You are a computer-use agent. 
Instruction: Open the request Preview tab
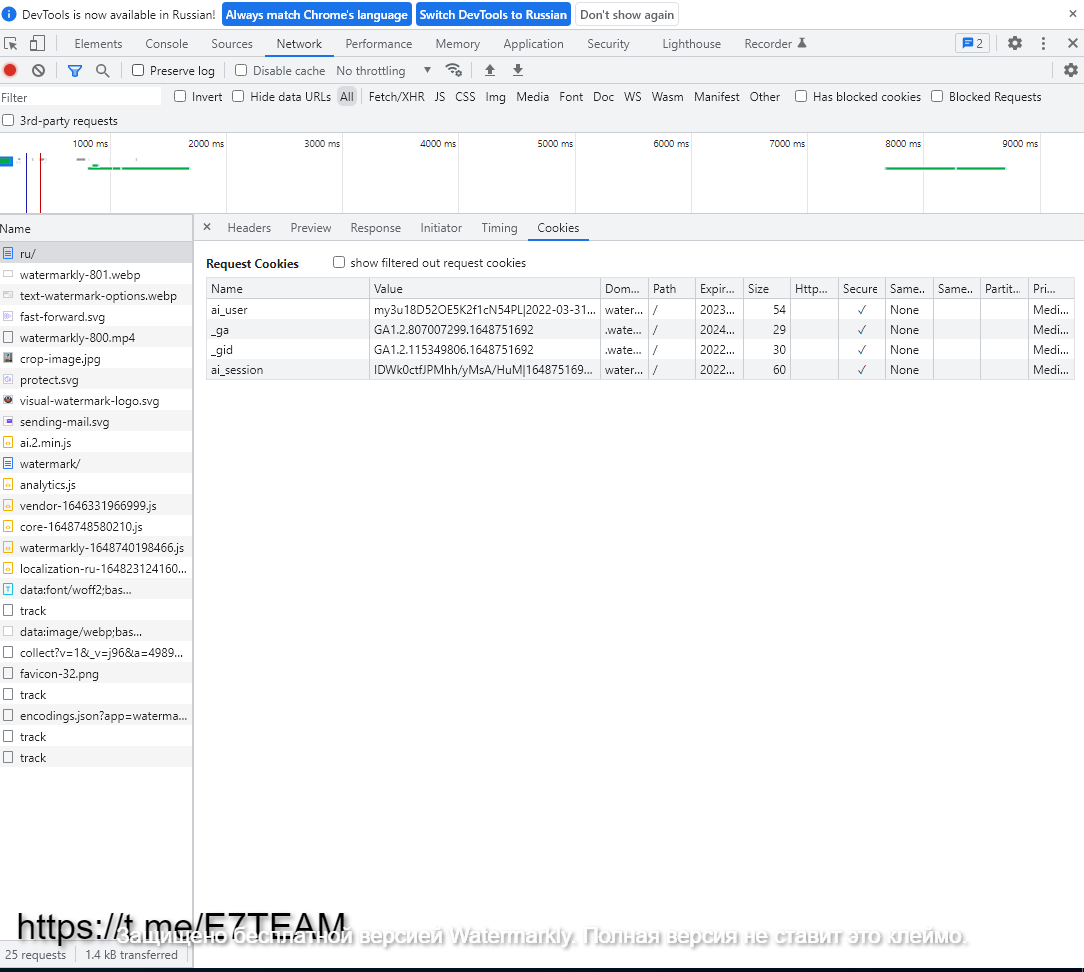point(310,227)
